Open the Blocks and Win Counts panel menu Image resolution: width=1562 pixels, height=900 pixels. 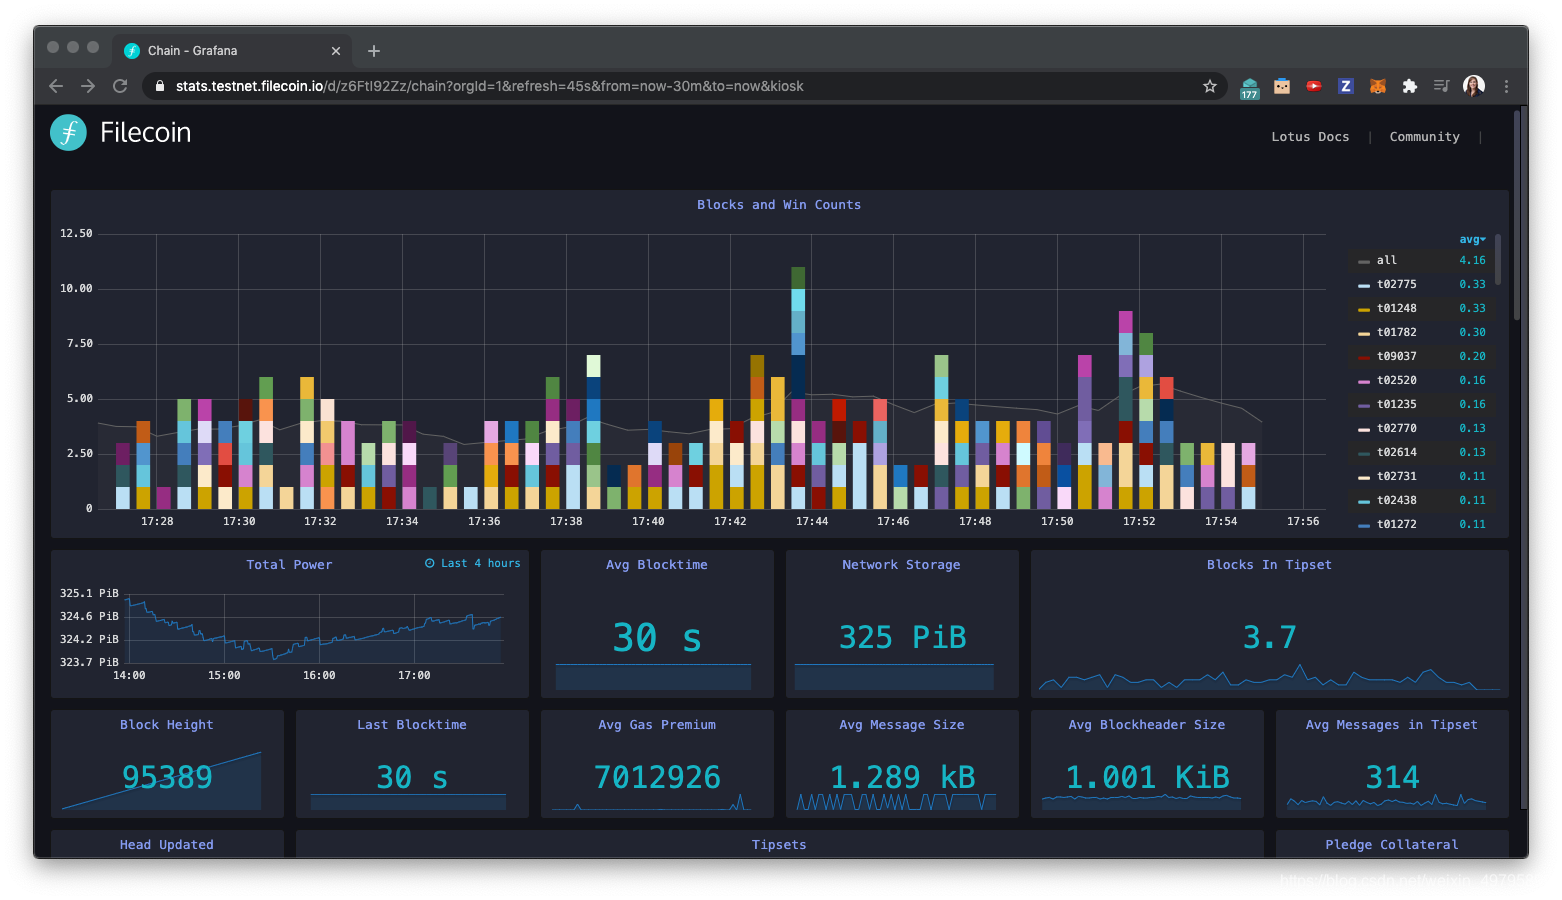[x=779, y=205]
